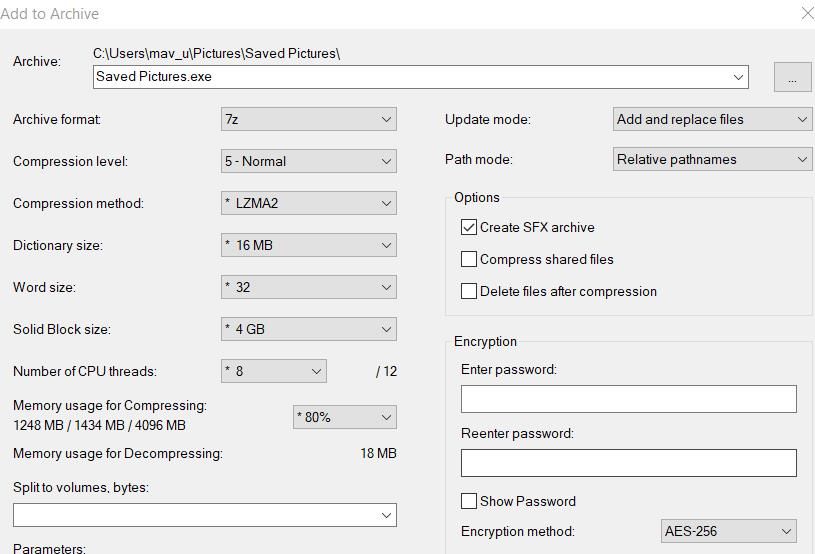Focus the Reenter password field
Viewport: 815px width, 554px height.
click(x=628, y=463)
